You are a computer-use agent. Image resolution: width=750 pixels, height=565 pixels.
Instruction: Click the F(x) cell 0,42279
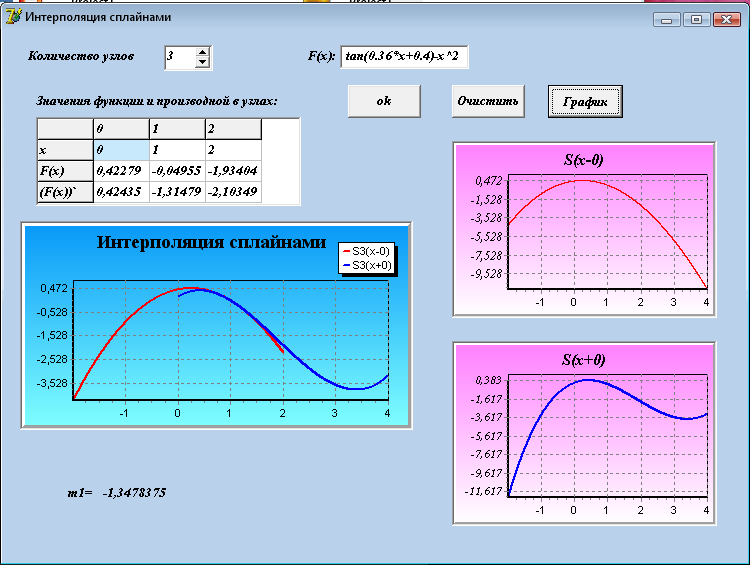coord(121,171)
